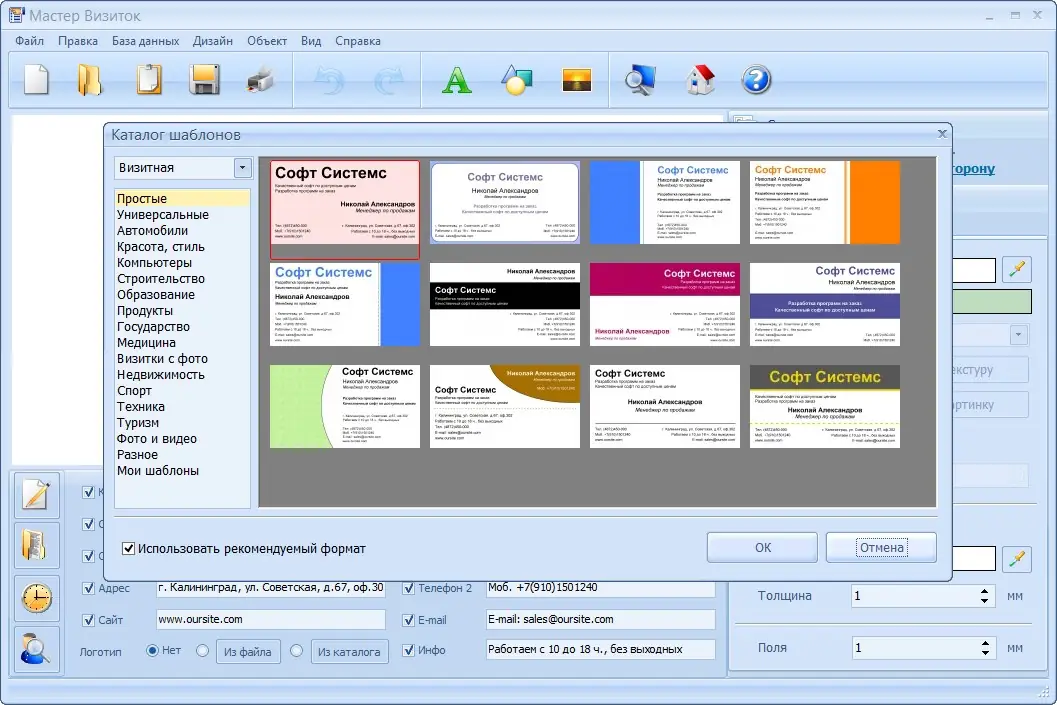Open the База данных menu

145,41
